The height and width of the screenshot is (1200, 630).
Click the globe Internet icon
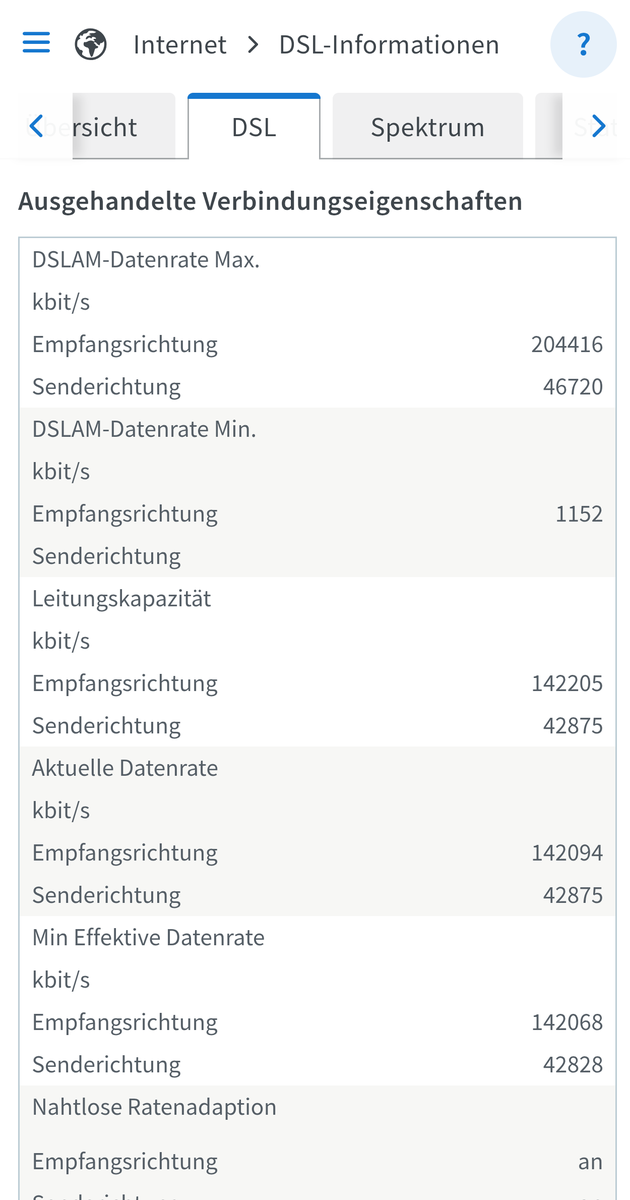pos(91,44)
